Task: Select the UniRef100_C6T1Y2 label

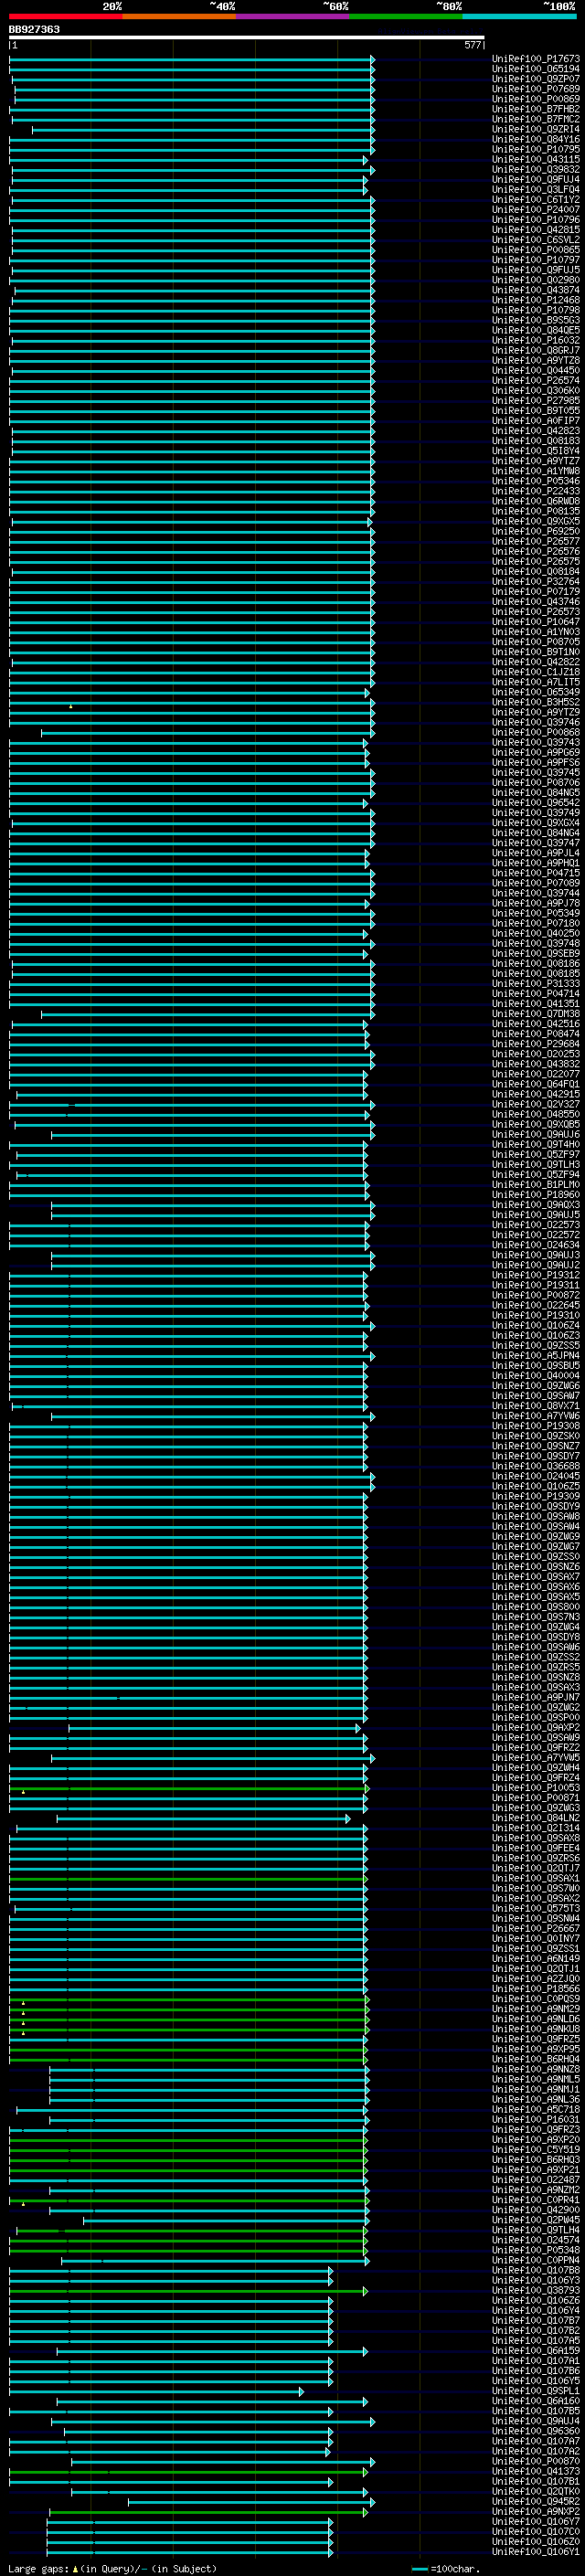Action: click(x=536, y=200)
